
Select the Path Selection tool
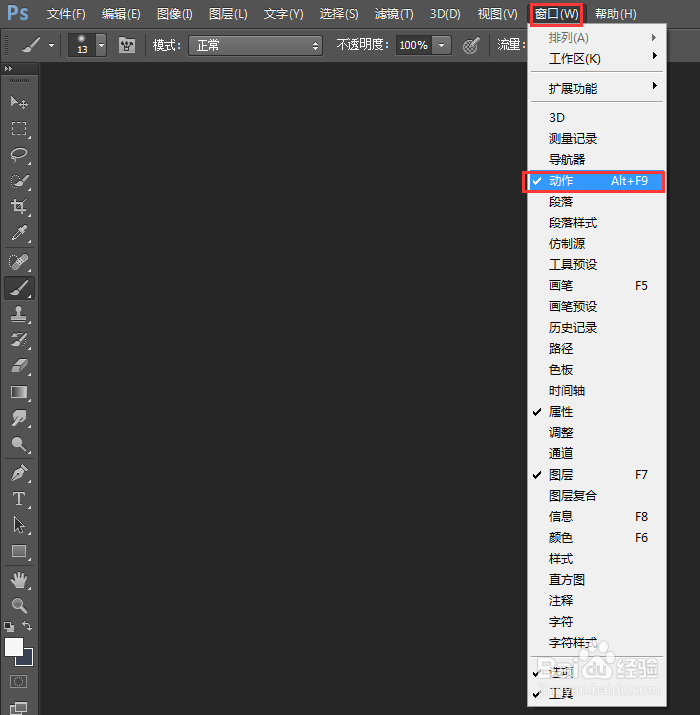(19, 525)
